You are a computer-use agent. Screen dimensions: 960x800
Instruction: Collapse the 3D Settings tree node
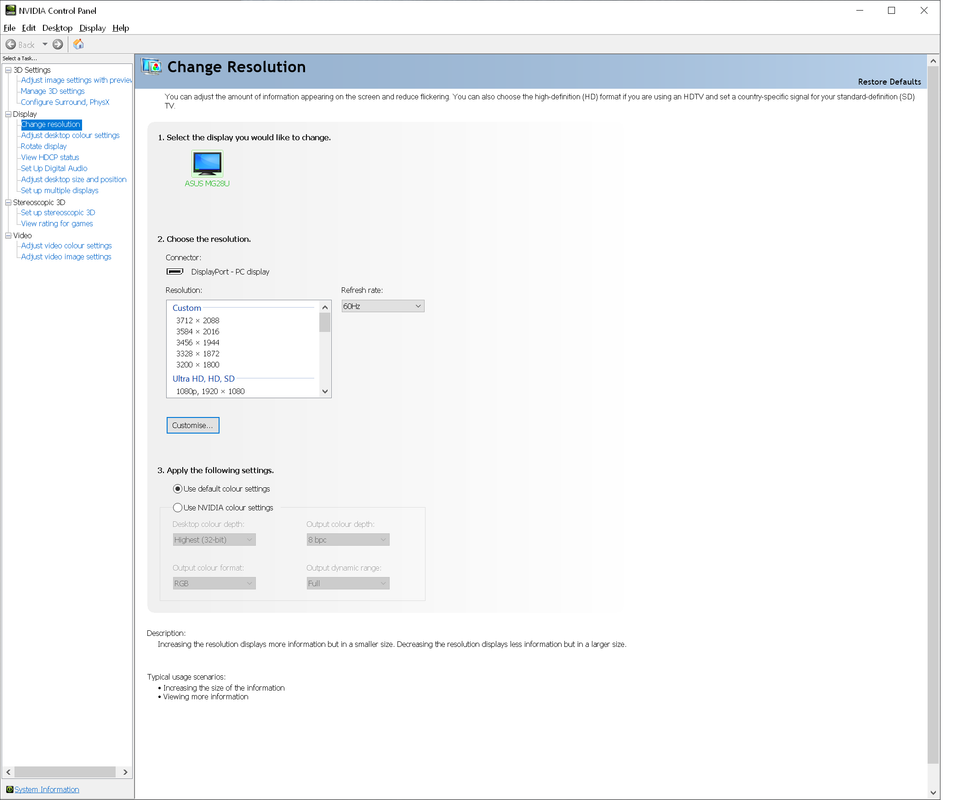(9, 70)
